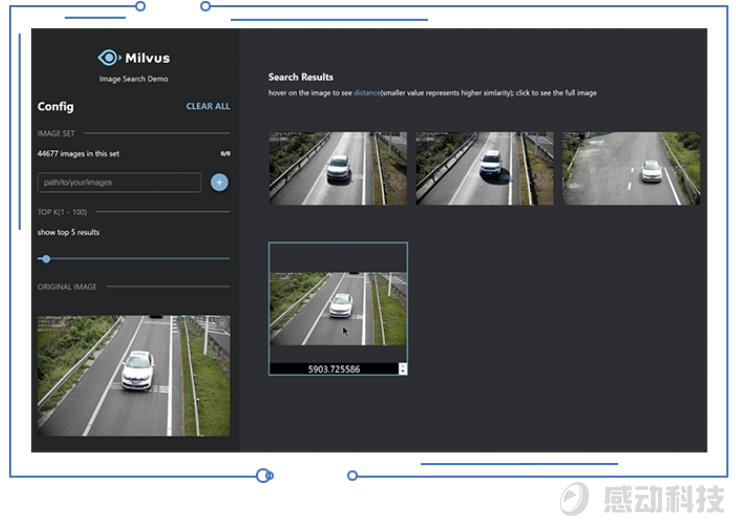Click the 5903.725586 distance value label

(x=333, y=369)
